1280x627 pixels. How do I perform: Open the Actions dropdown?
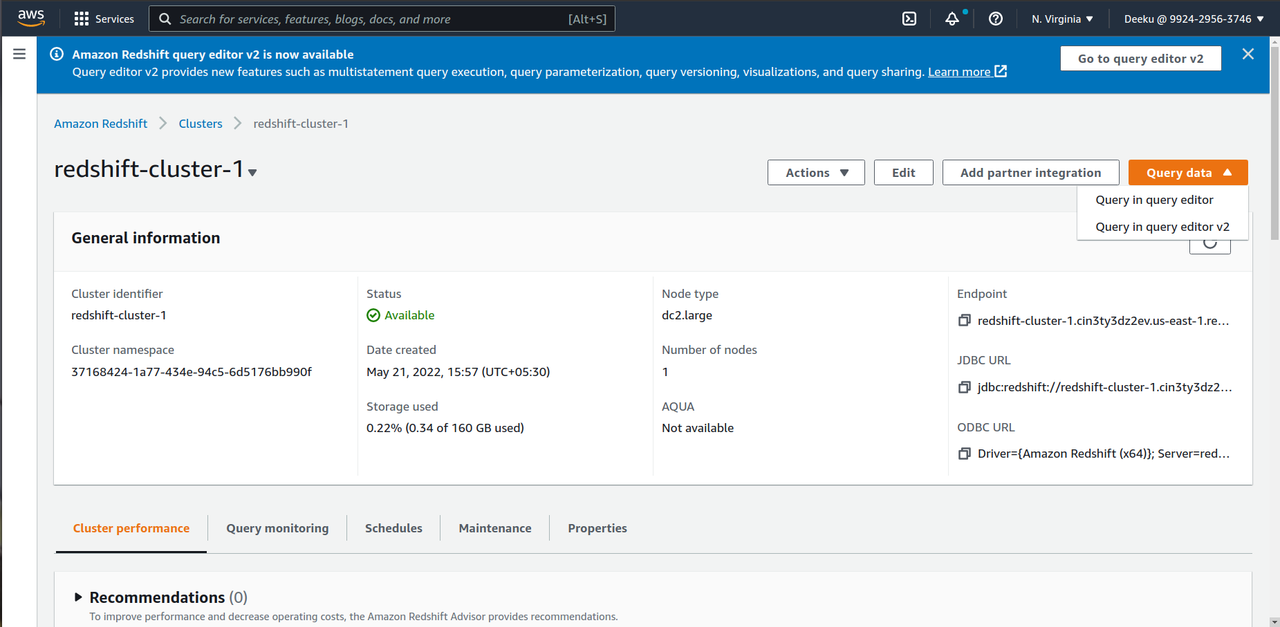pyautogui.click(x=816, y=172)
